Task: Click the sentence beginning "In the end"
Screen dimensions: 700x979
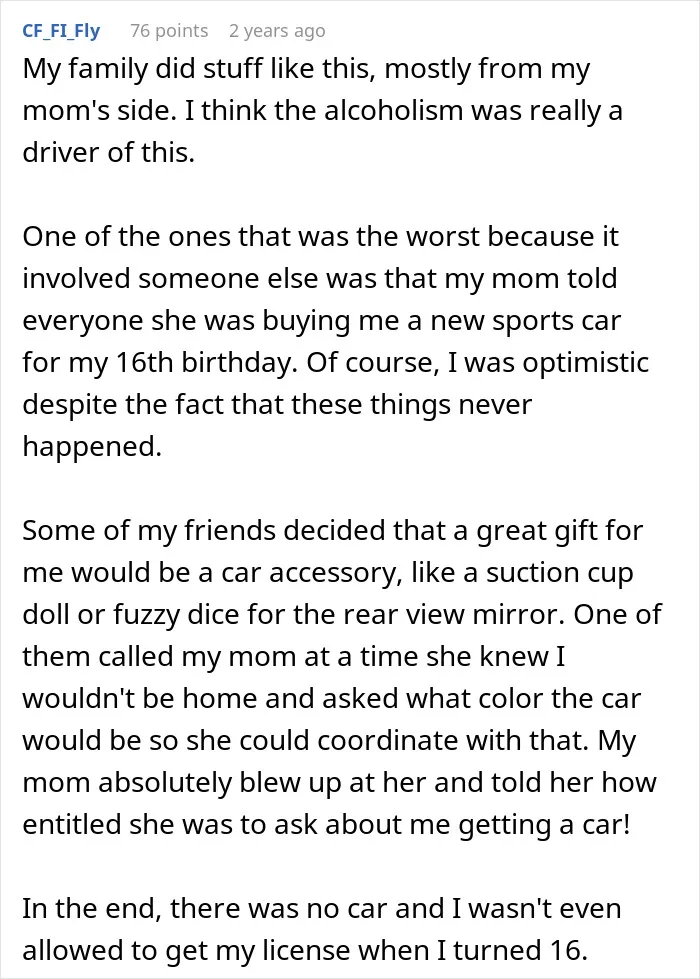Action: coord(322,929)
